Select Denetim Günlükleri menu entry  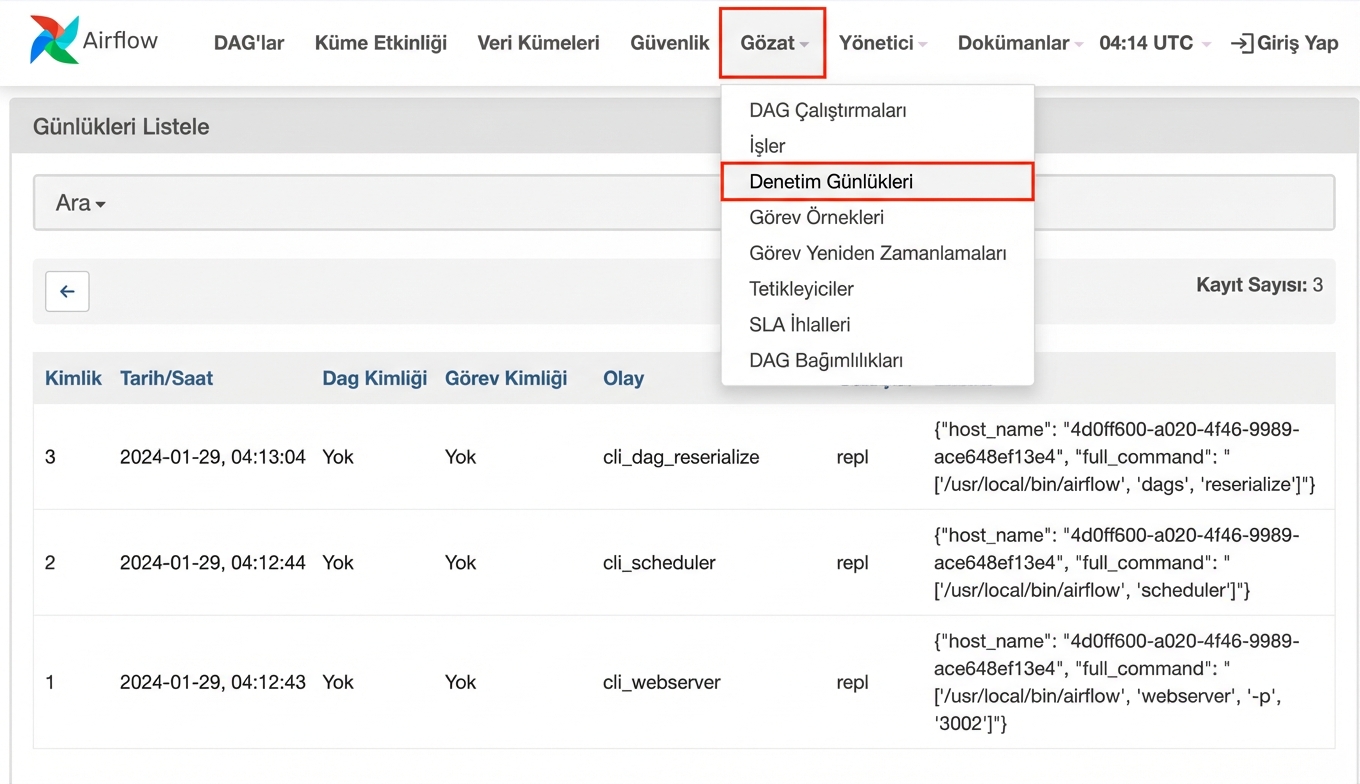coord(830,182)
